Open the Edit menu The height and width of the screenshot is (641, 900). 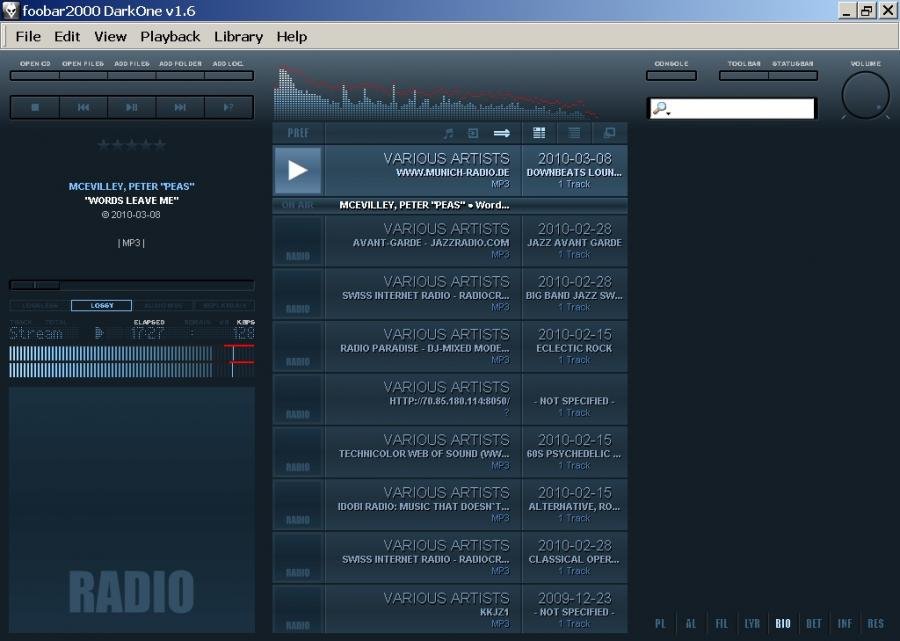point(67,37)
